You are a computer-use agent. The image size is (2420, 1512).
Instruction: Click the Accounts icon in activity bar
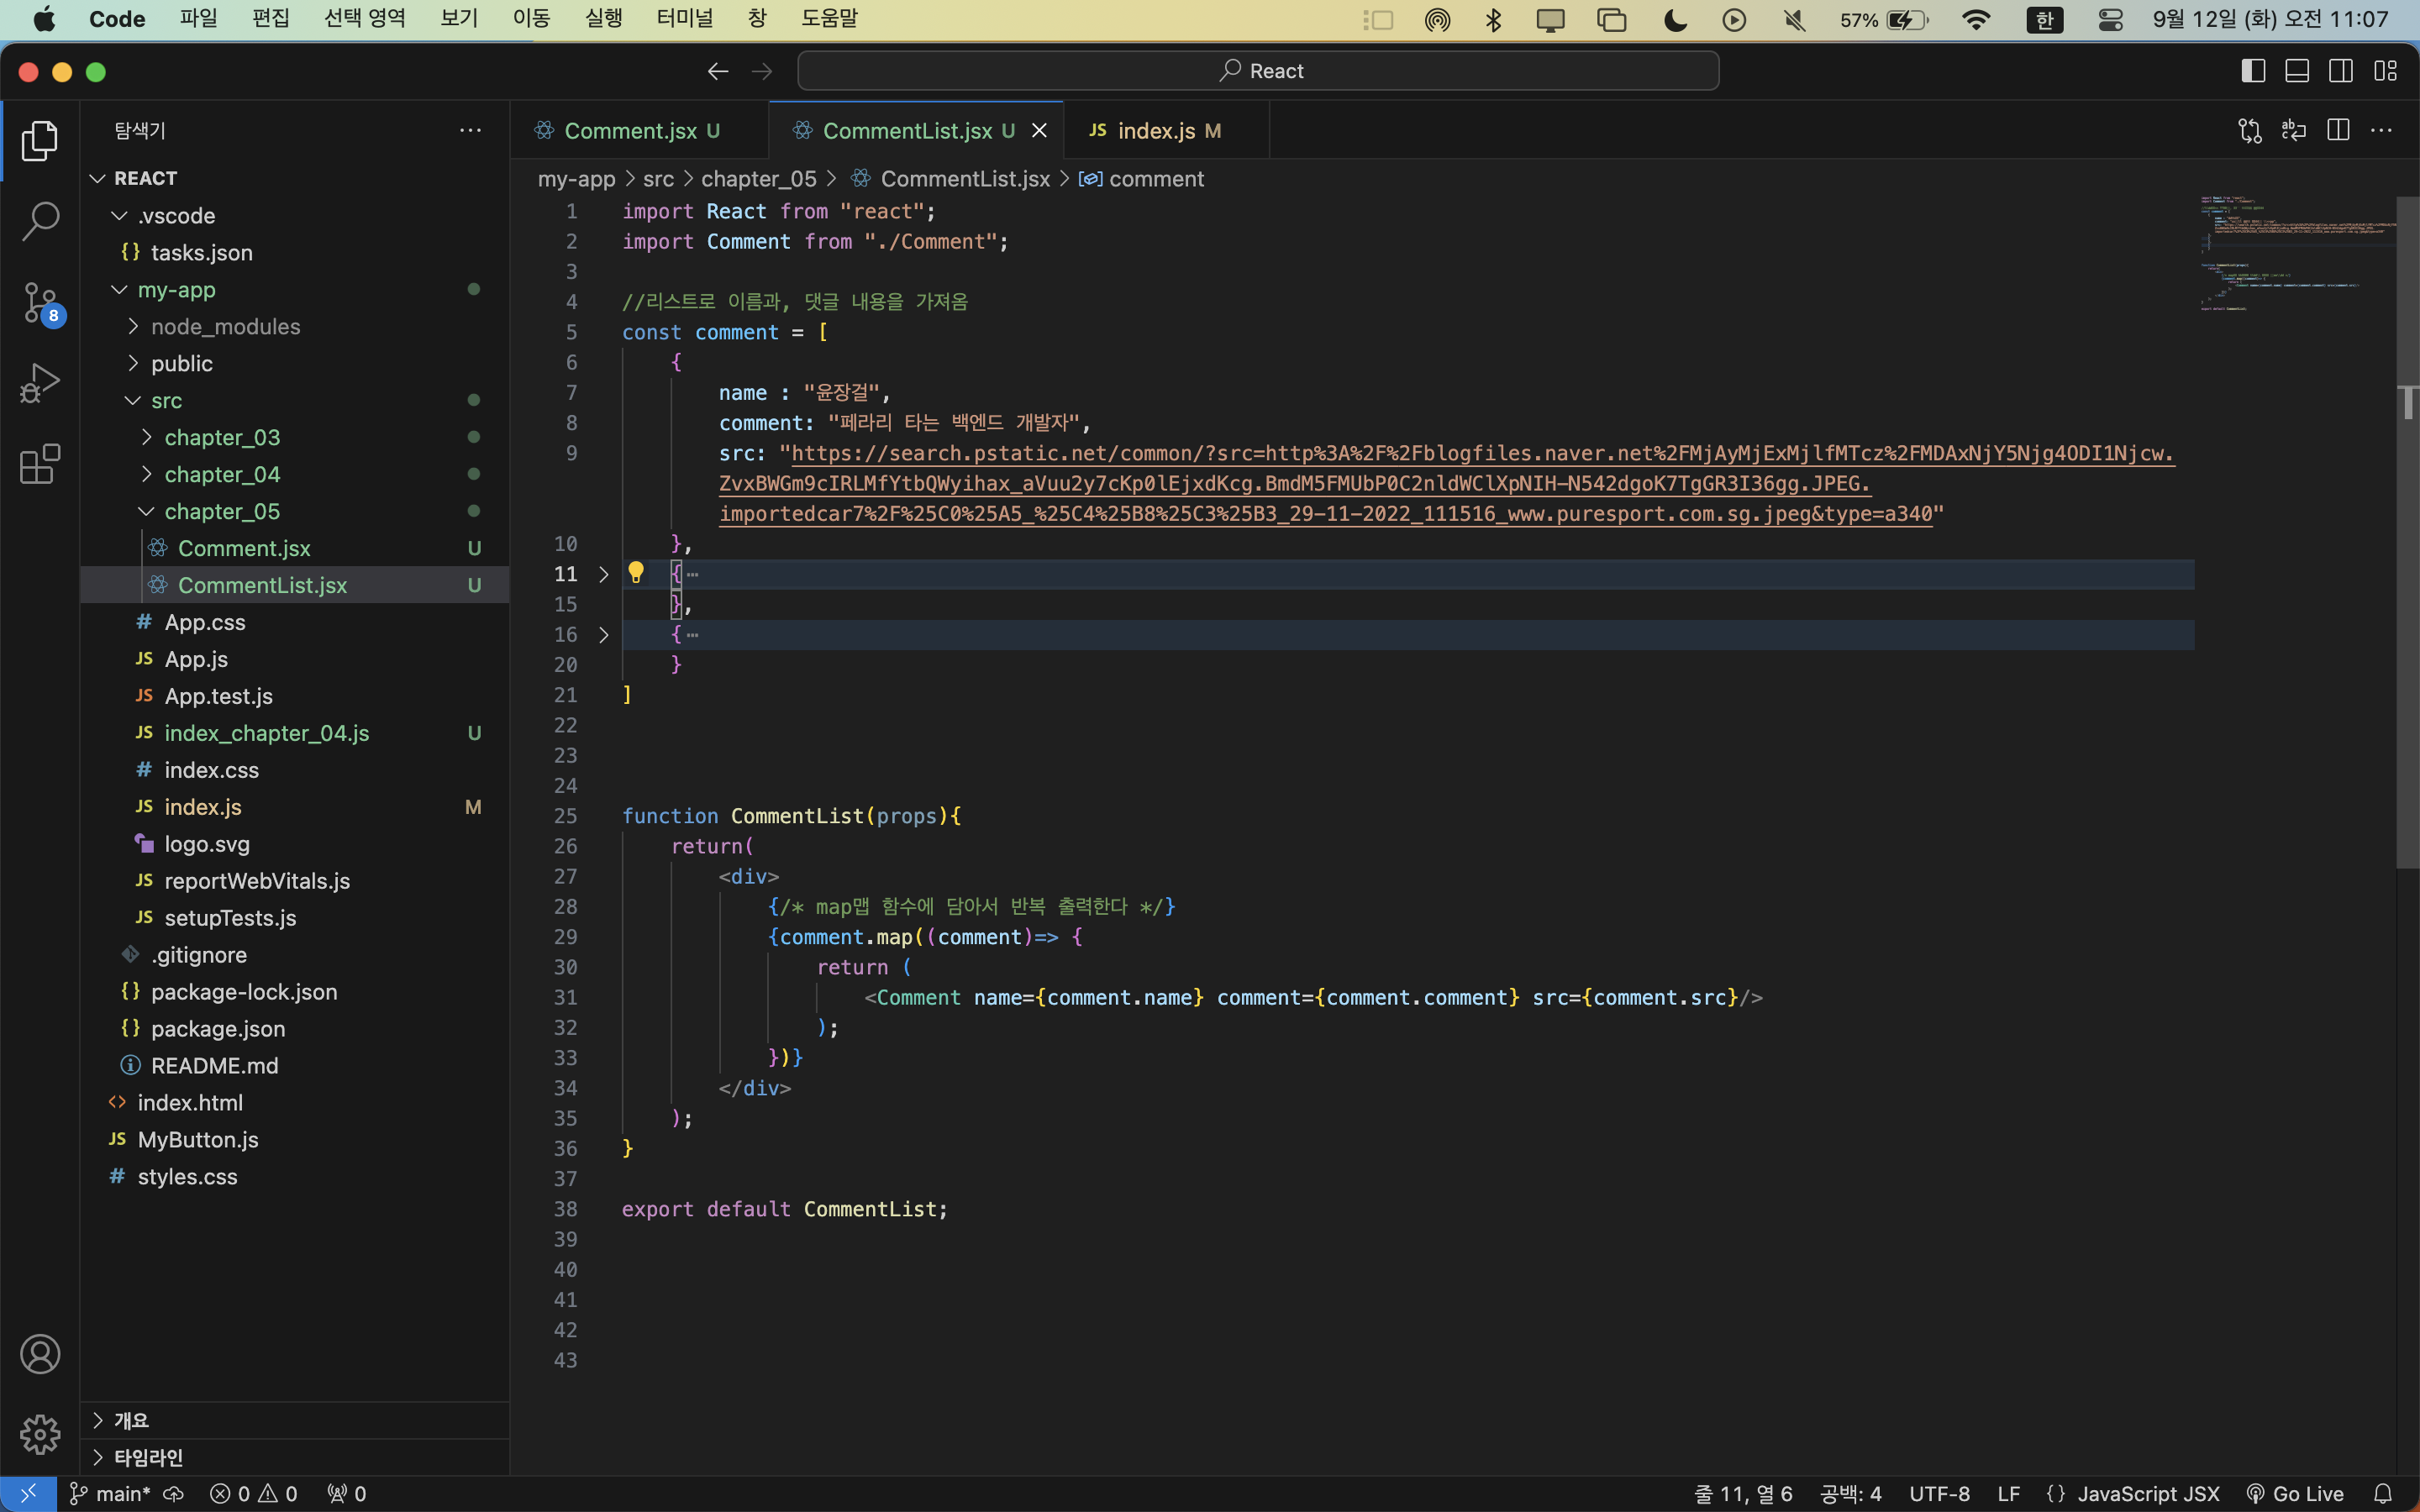pos(40,1354)
